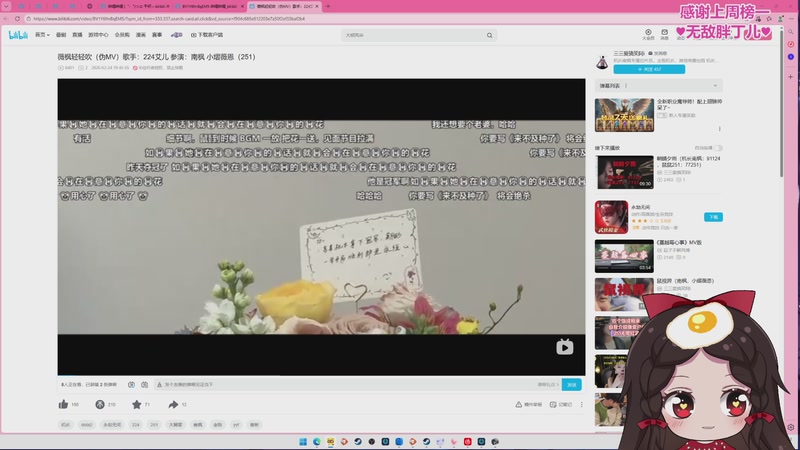Open more options beside notes button
This screenshot has height=450, width=800.
click(581, 405)
